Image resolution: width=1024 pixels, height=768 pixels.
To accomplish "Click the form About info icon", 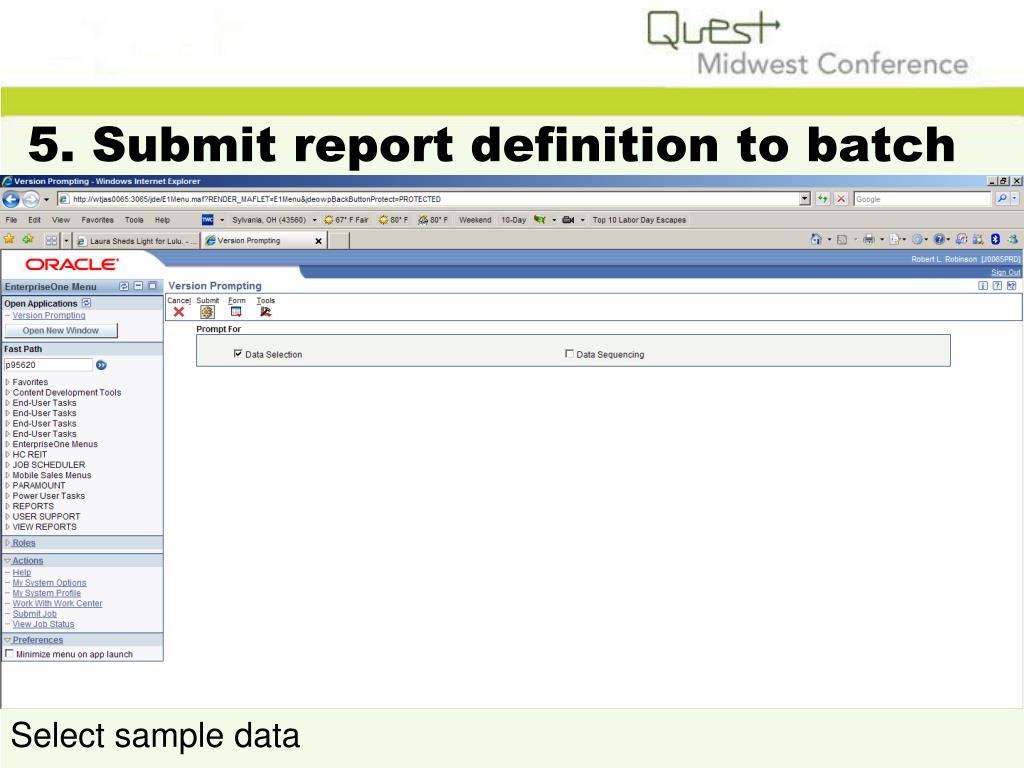I will [983, 286].
